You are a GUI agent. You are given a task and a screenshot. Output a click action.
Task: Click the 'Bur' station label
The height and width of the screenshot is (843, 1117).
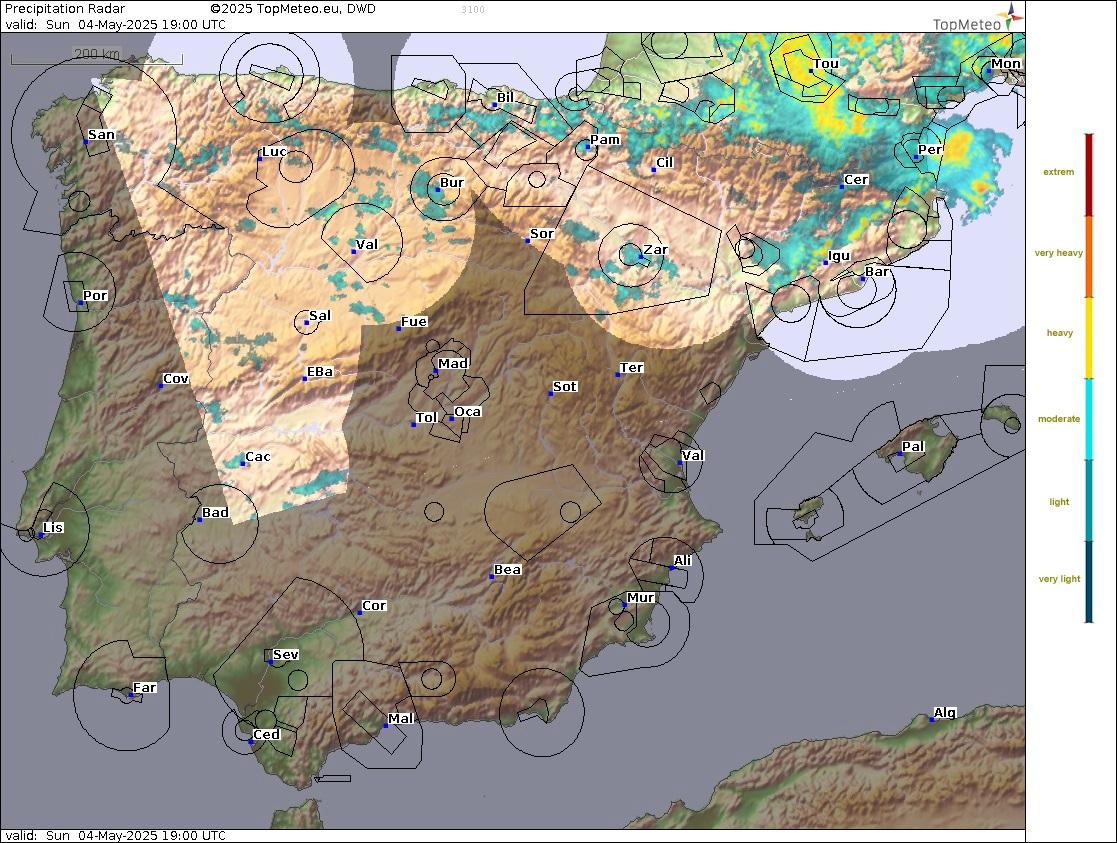pos(452,182)
